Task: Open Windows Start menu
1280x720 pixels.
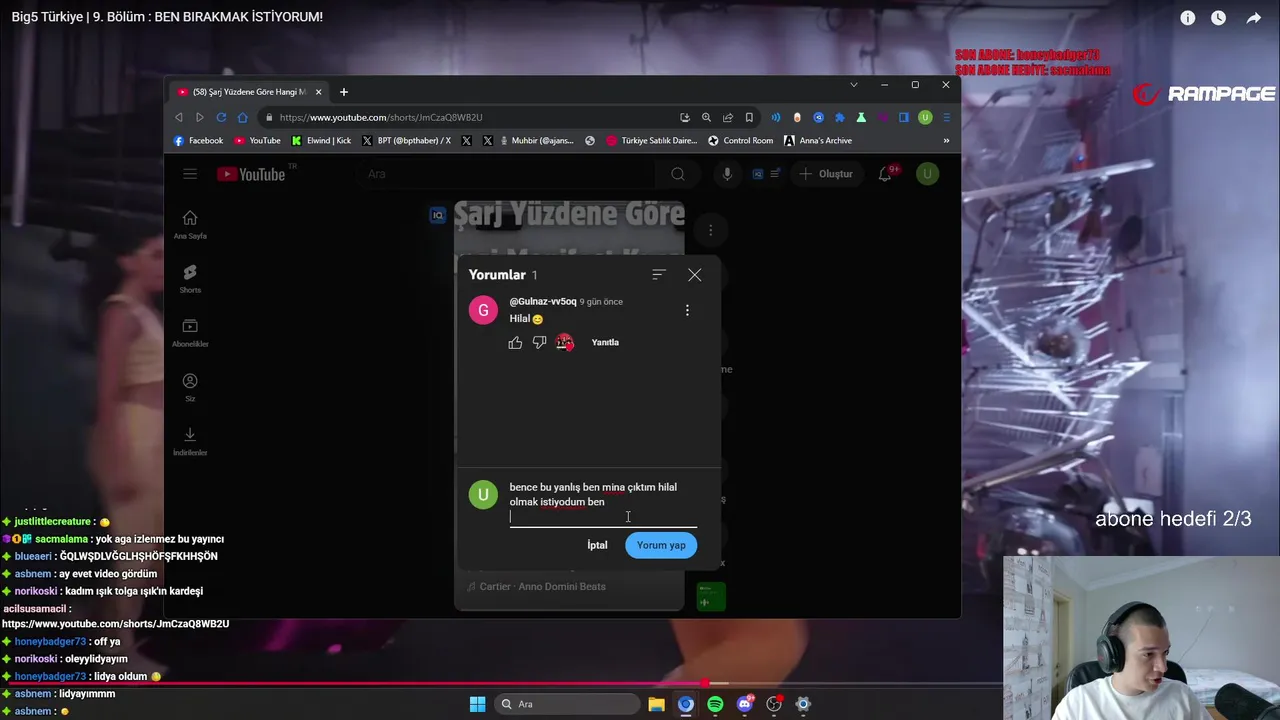Action: 477,704
